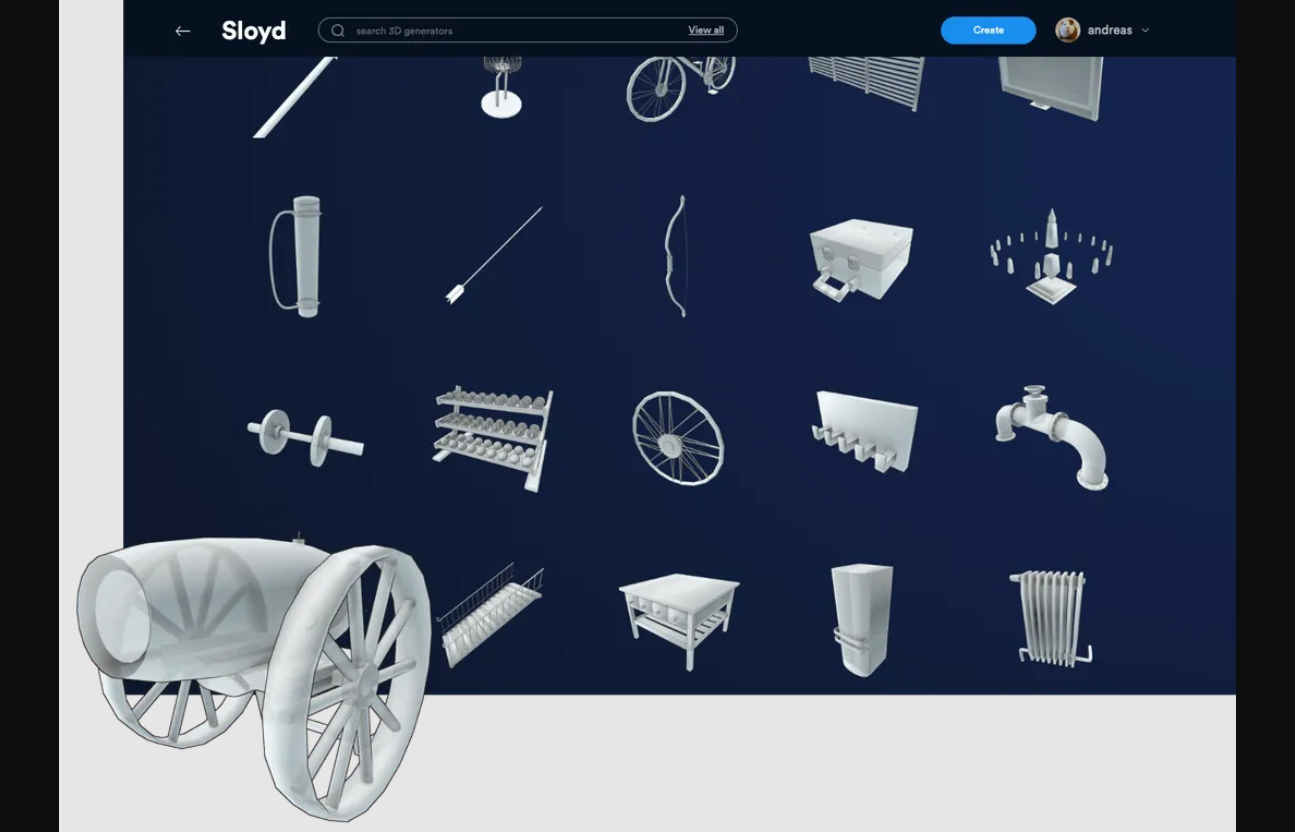Choose the spoked wheel model
Screen dimensions: 1295x832
[678, 437]
